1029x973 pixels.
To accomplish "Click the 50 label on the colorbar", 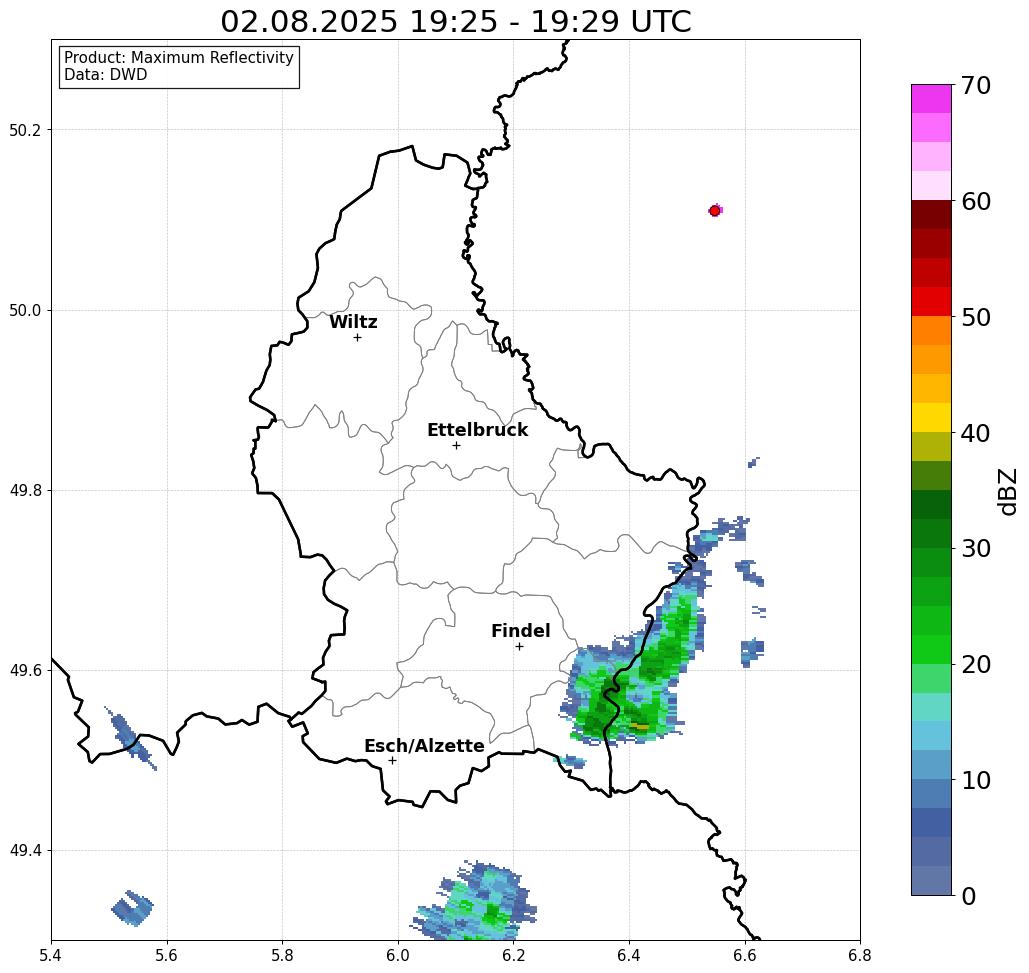I will (976, 317).
